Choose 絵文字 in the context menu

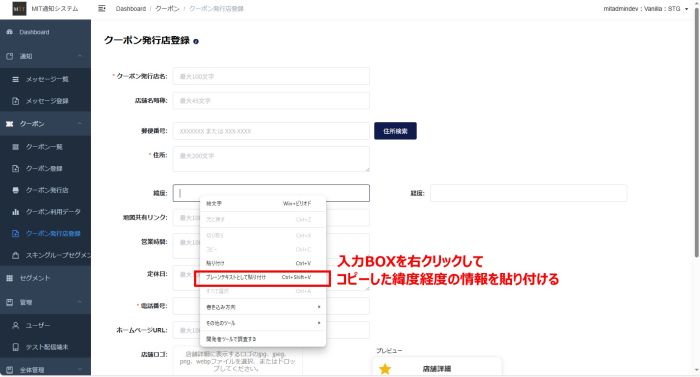[262, 203]
